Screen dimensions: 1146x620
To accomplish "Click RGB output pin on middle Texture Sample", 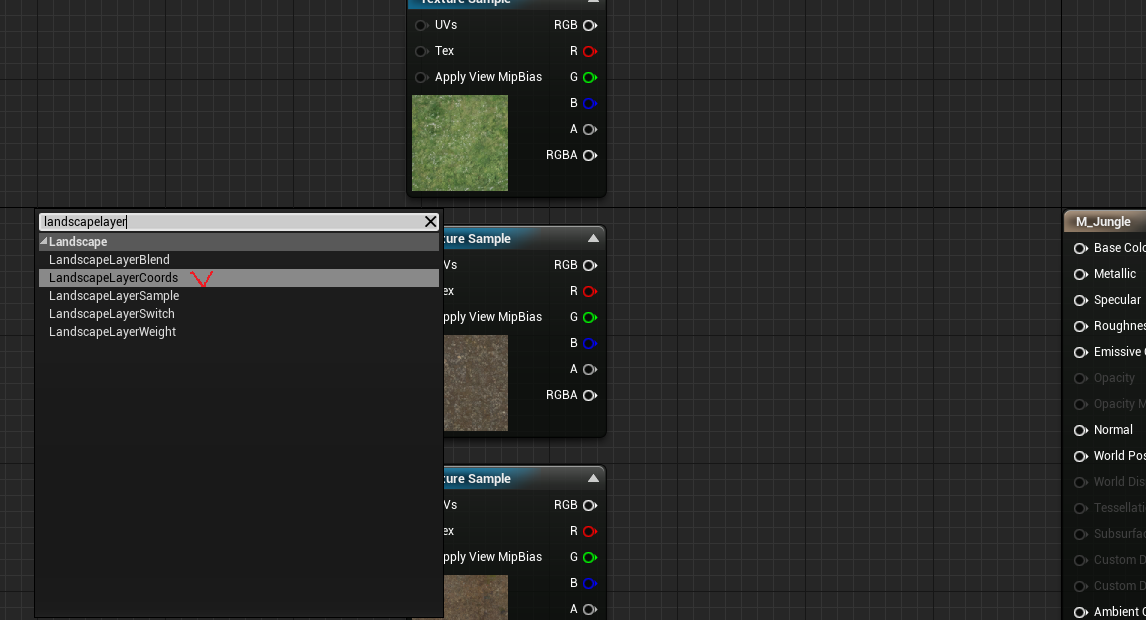I will [590, 265].
